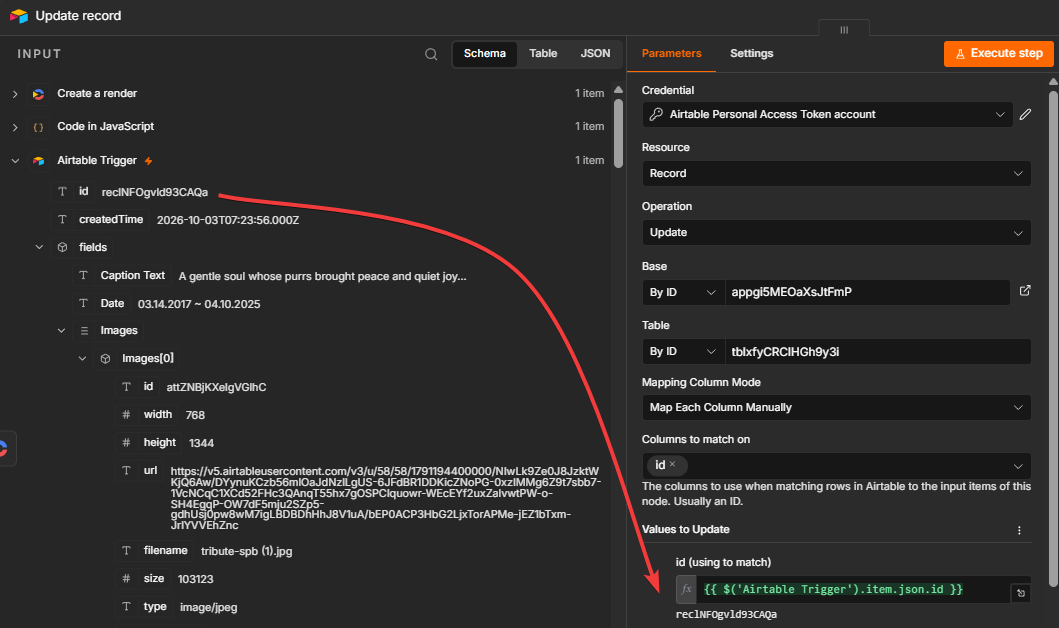1059x628 pixels.
Task: Switch to Table view tab
Action: pos(543,53)
